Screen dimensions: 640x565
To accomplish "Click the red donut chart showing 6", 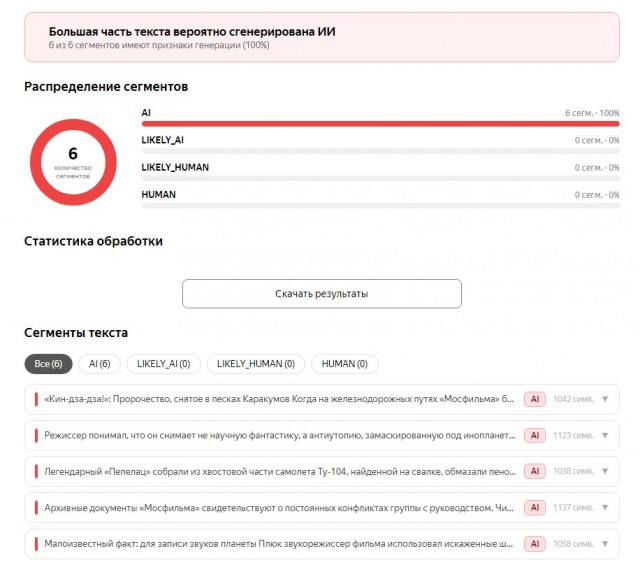I will pos(73,162).
